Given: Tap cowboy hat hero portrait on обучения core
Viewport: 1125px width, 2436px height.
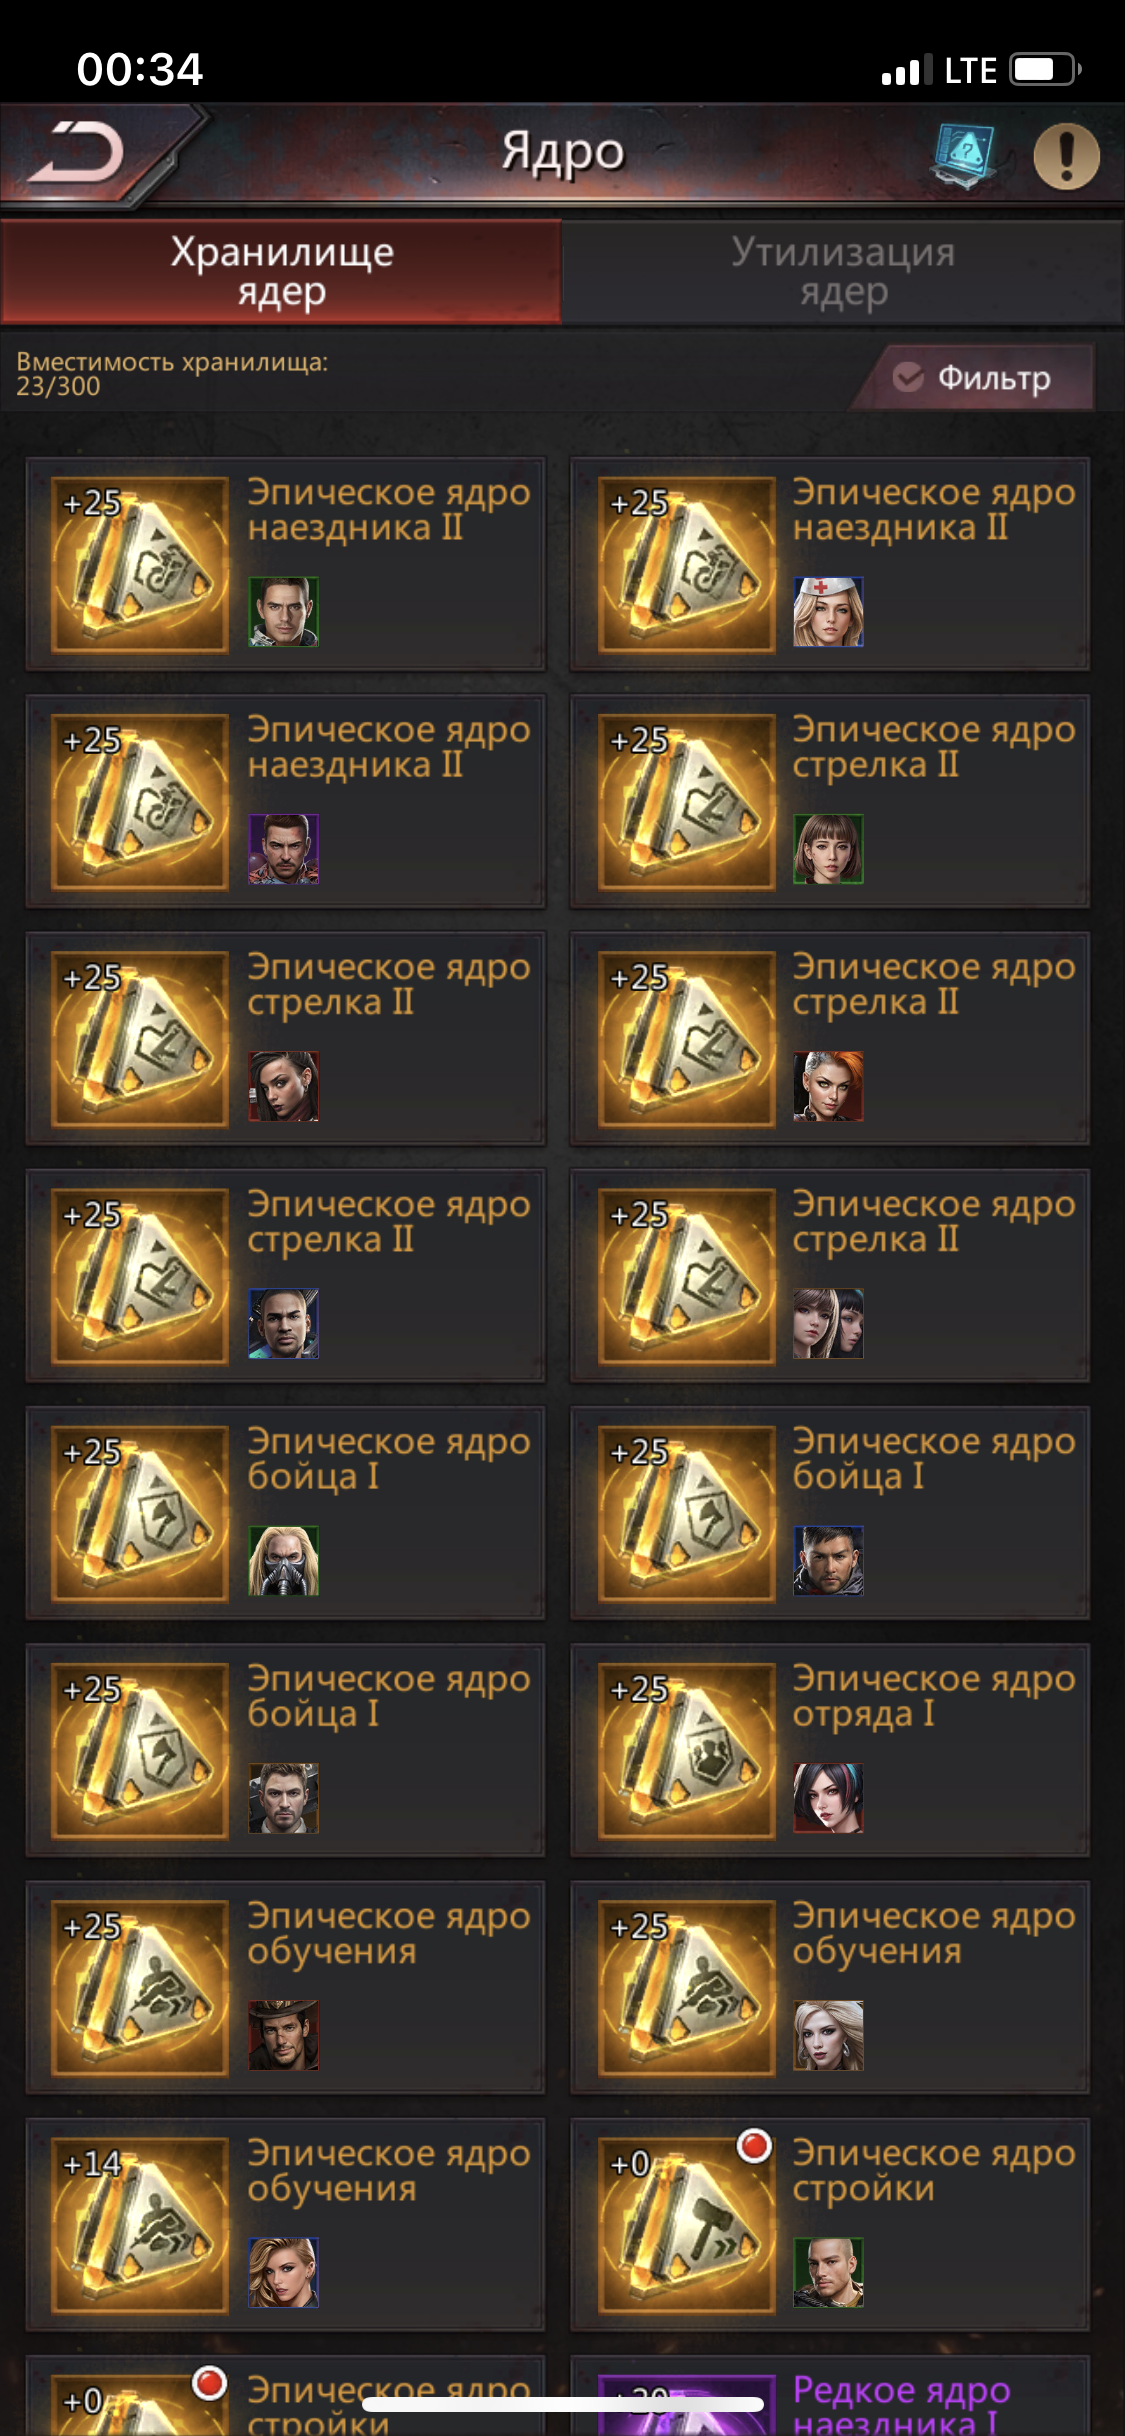Looking at the screenshot, I should 283,2035.
